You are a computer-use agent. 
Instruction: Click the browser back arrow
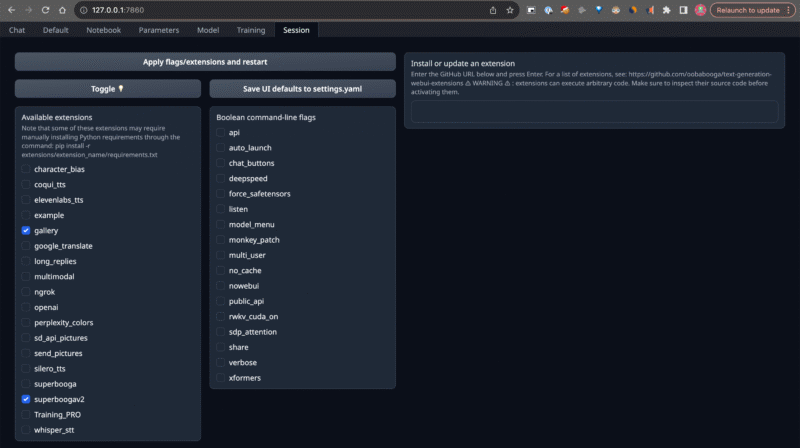click(x=11, y=10)
